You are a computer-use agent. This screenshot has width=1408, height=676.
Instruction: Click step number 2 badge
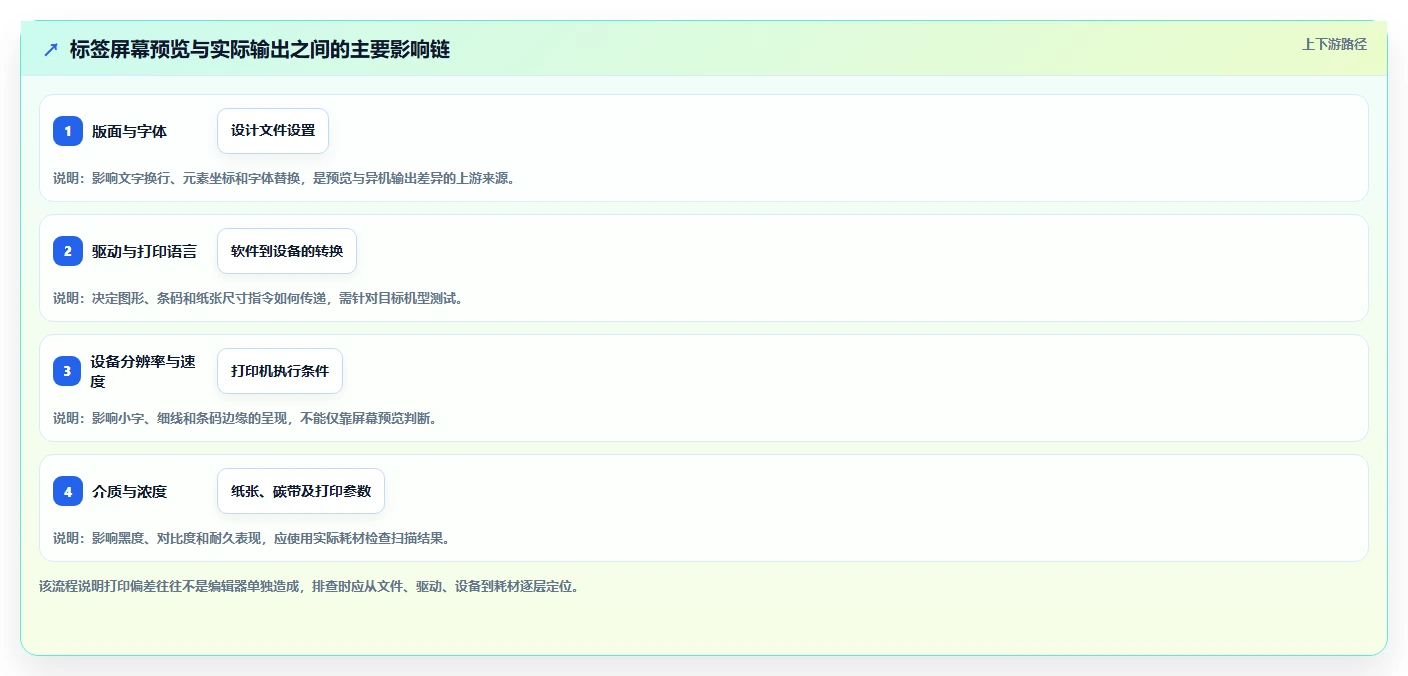[x=68, y=251]
